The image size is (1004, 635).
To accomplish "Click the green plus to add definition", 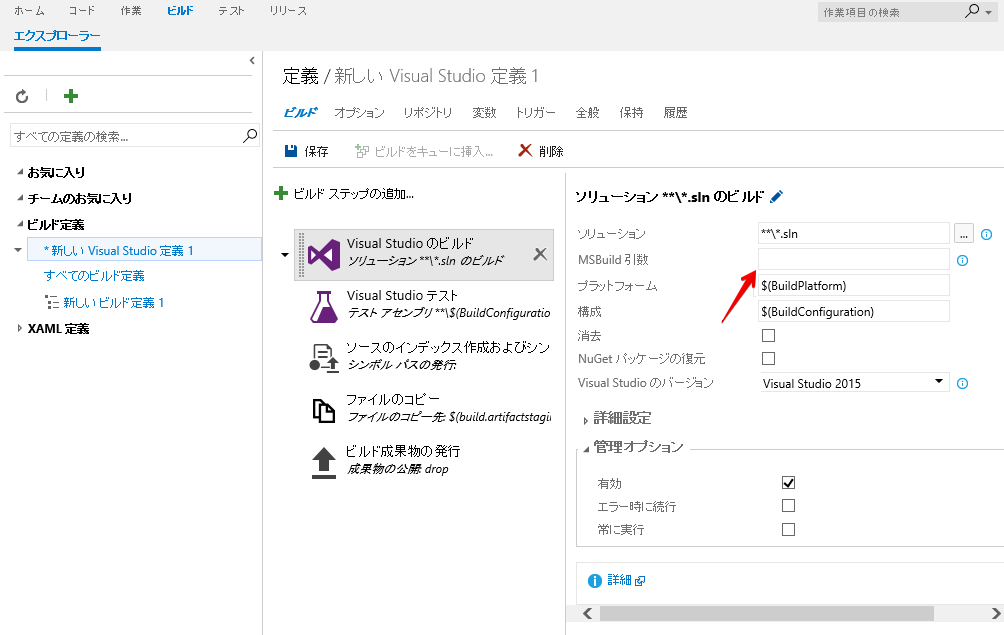I will pyautogui.click(x=71, y=96).
